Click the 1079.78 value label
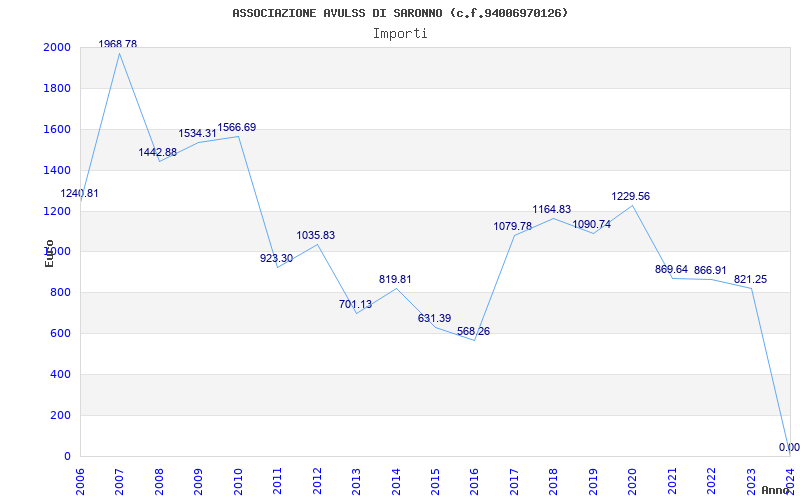 coord(513,226)
